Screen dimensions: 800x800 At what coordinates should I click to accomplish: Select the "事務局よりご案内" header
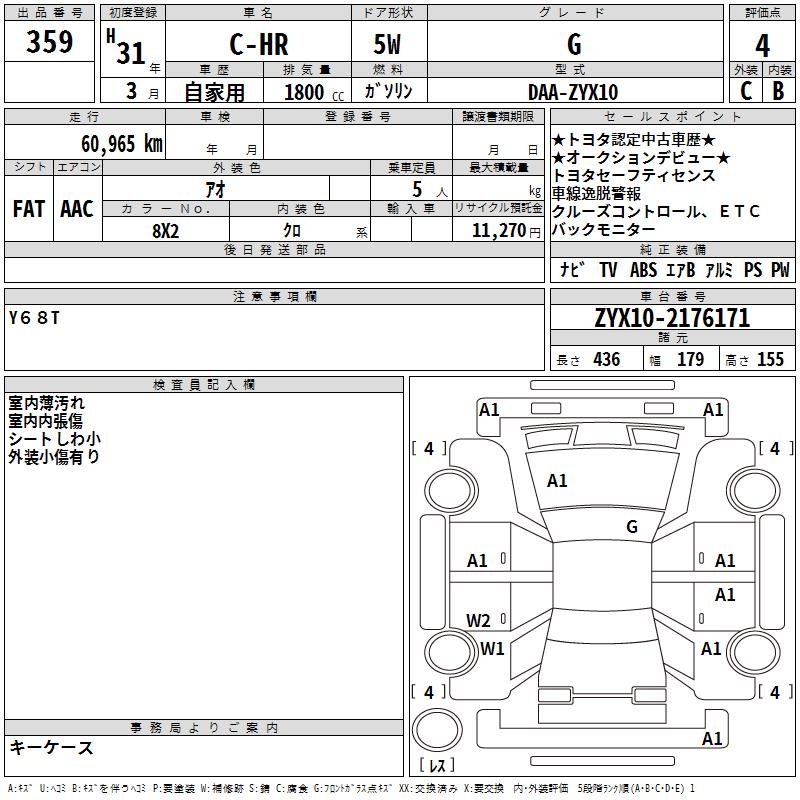[x=204, y=728]
